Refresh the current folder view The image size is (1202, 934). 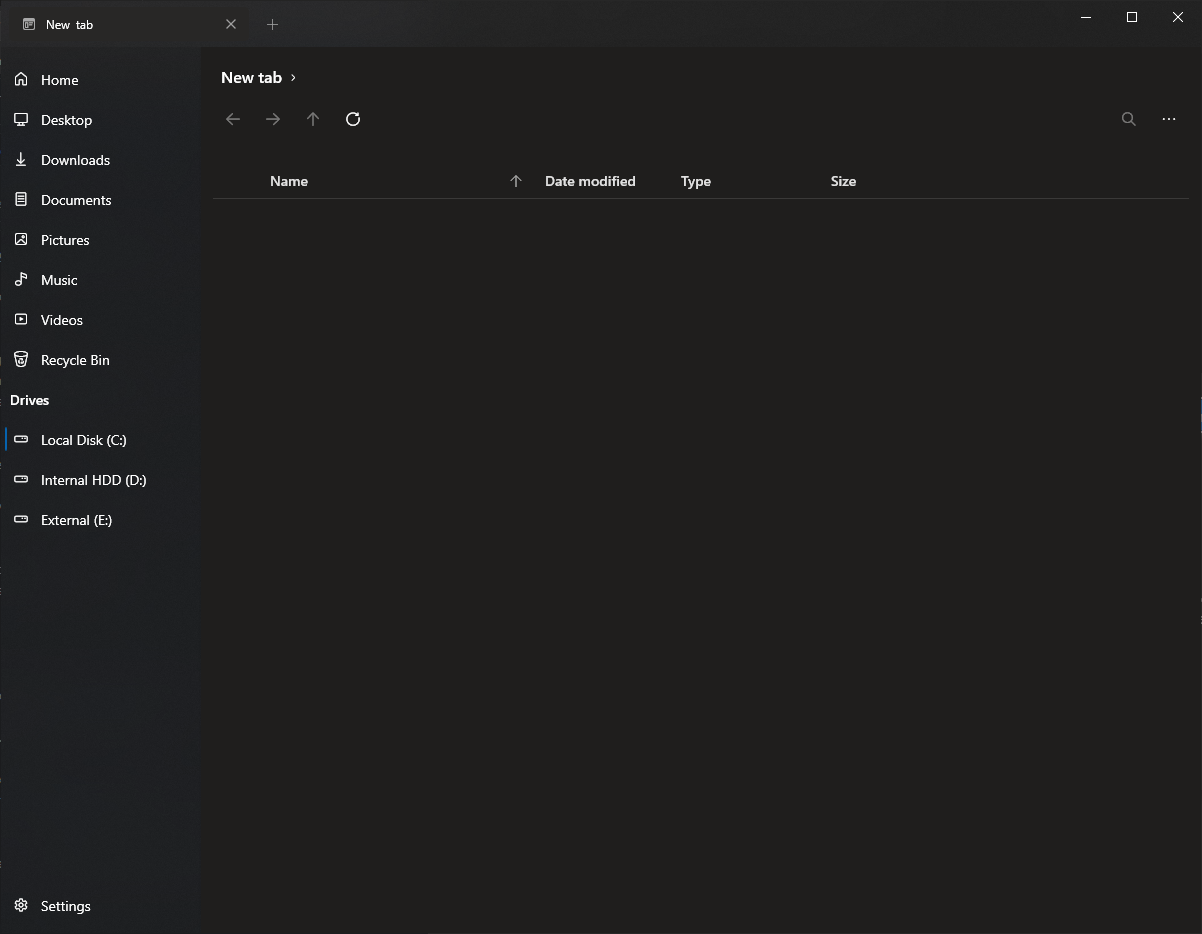pyautogui.click(x=353, y=119)
